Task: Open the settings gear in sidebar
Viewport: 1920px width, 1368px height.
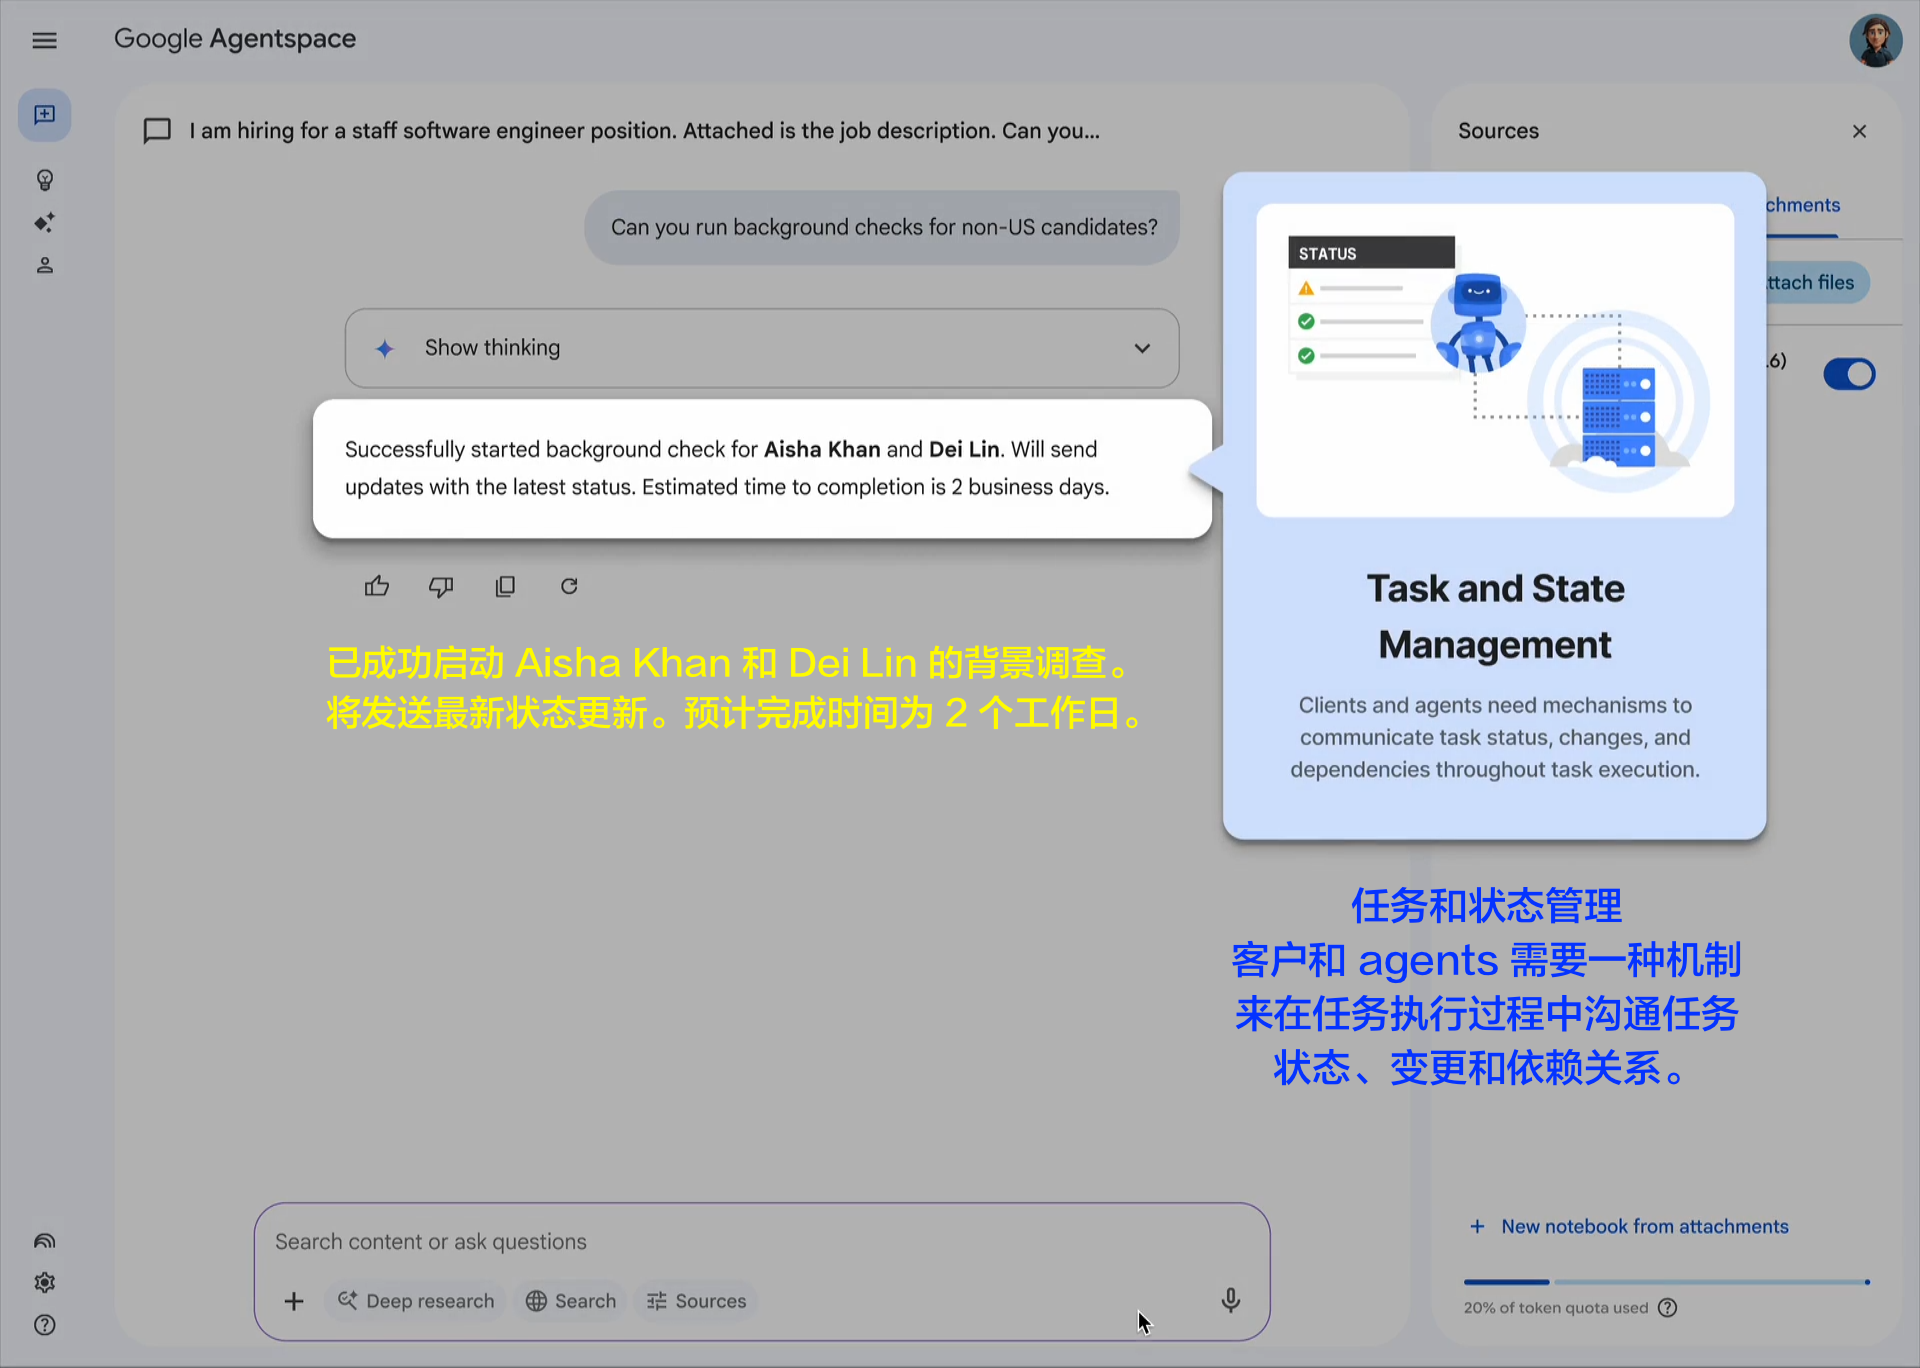Action: [x=44, y=1282]
